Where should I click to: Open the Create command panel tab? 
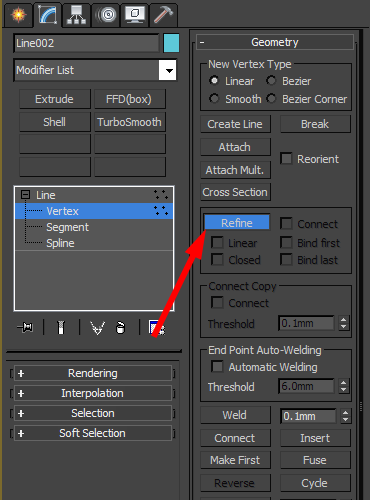[18, 15]
